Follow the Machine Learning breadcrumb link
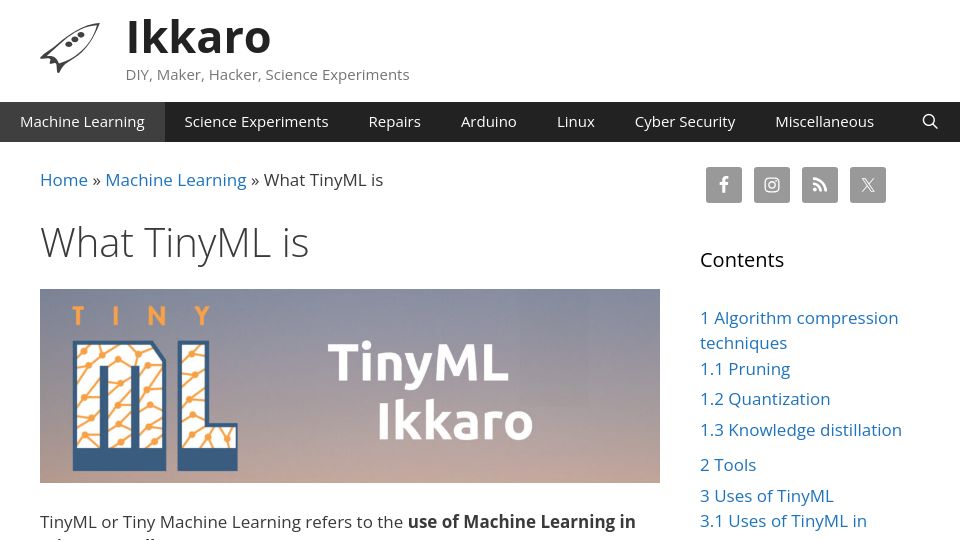 176,180
